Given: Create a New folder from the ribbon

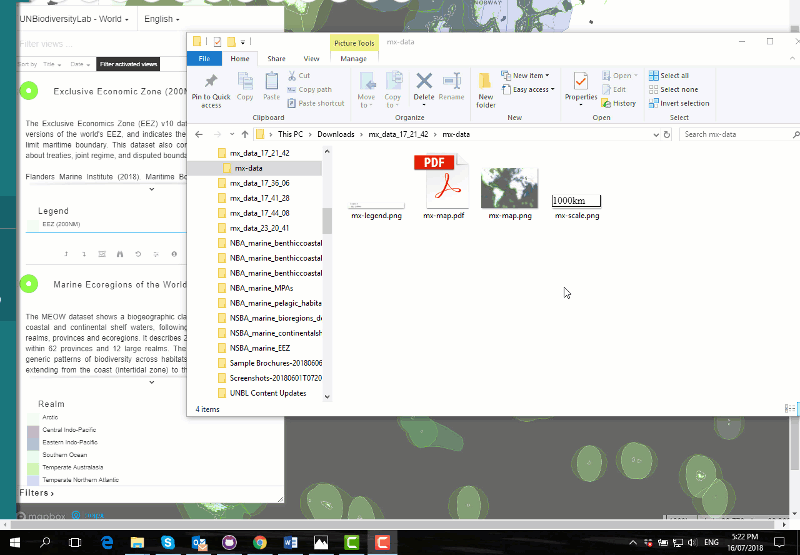Looking at the screenshot, I should pyautogui.click(x=485, y=90).
